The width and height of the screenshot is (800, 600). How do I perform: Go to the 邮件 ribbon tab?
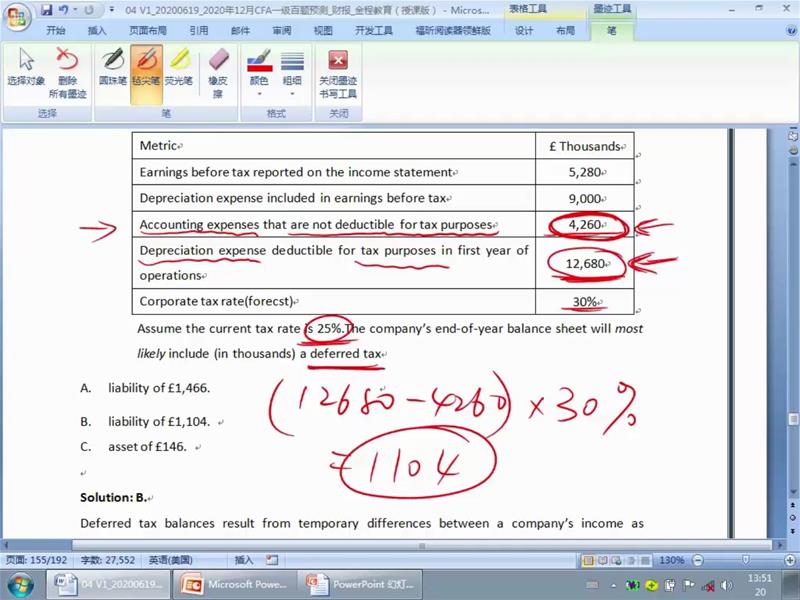pos(240,31)
